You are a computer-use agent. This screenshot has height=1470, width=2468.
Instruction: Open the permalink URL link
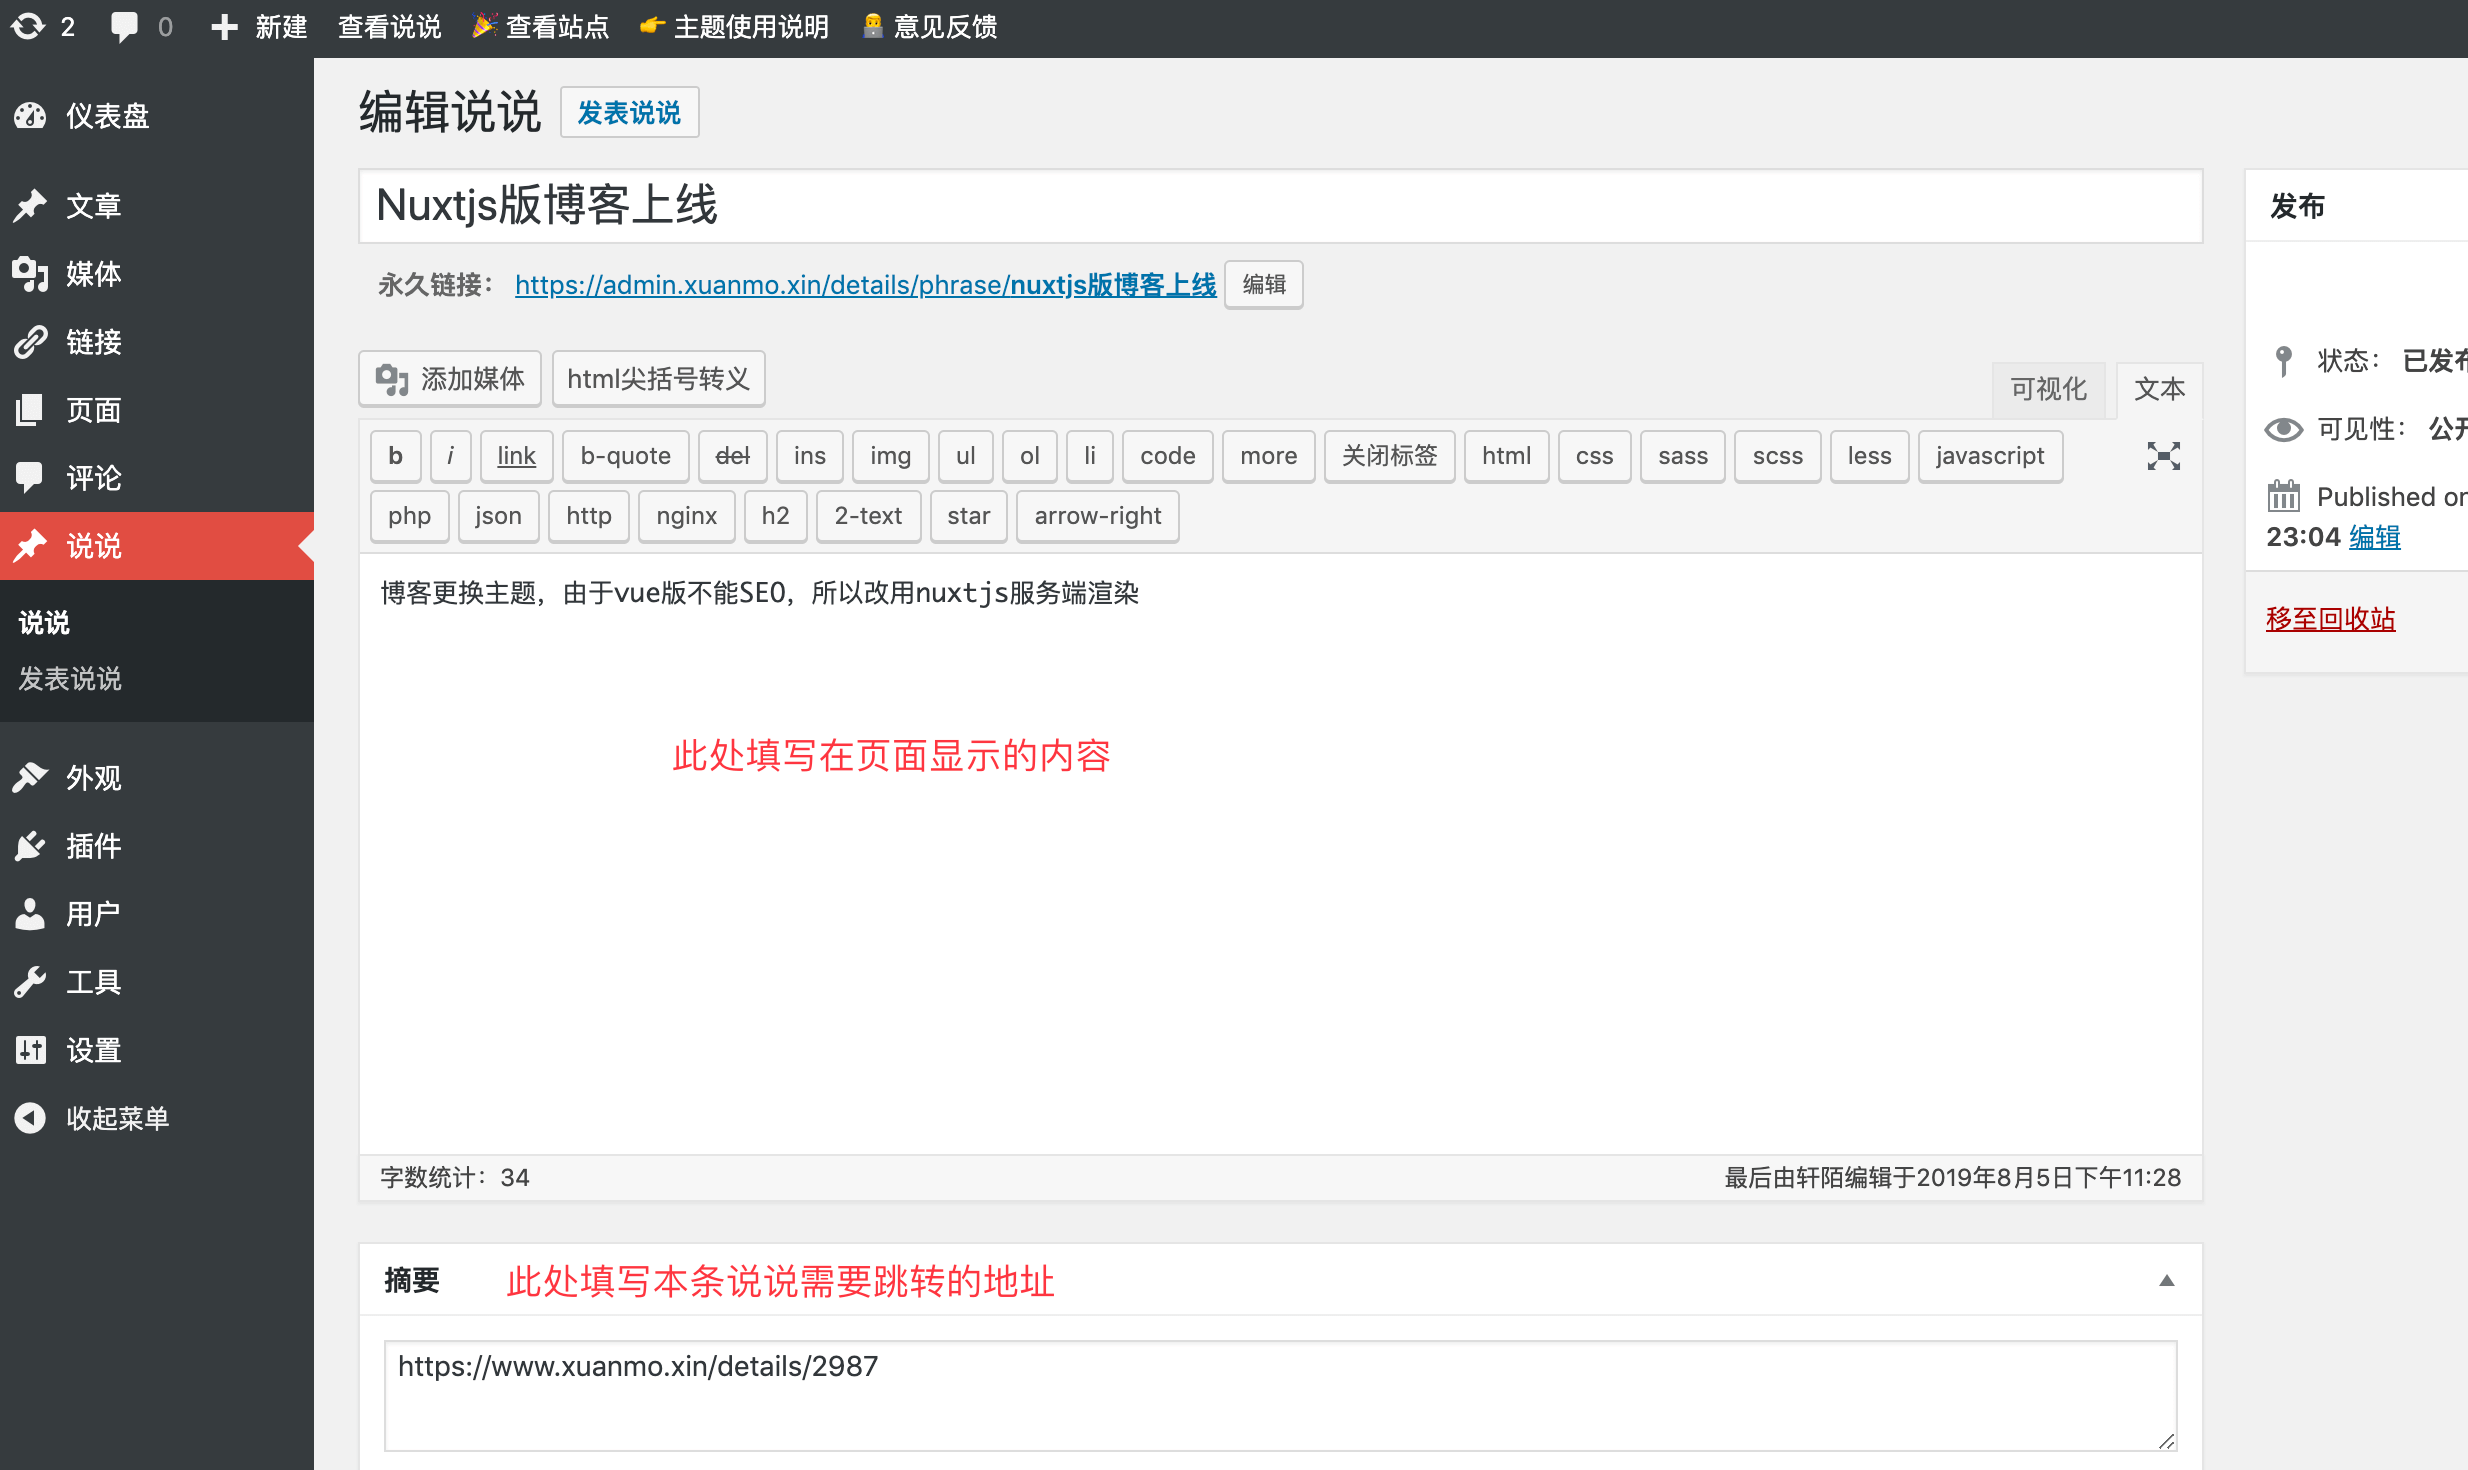(x=864, y=285)
